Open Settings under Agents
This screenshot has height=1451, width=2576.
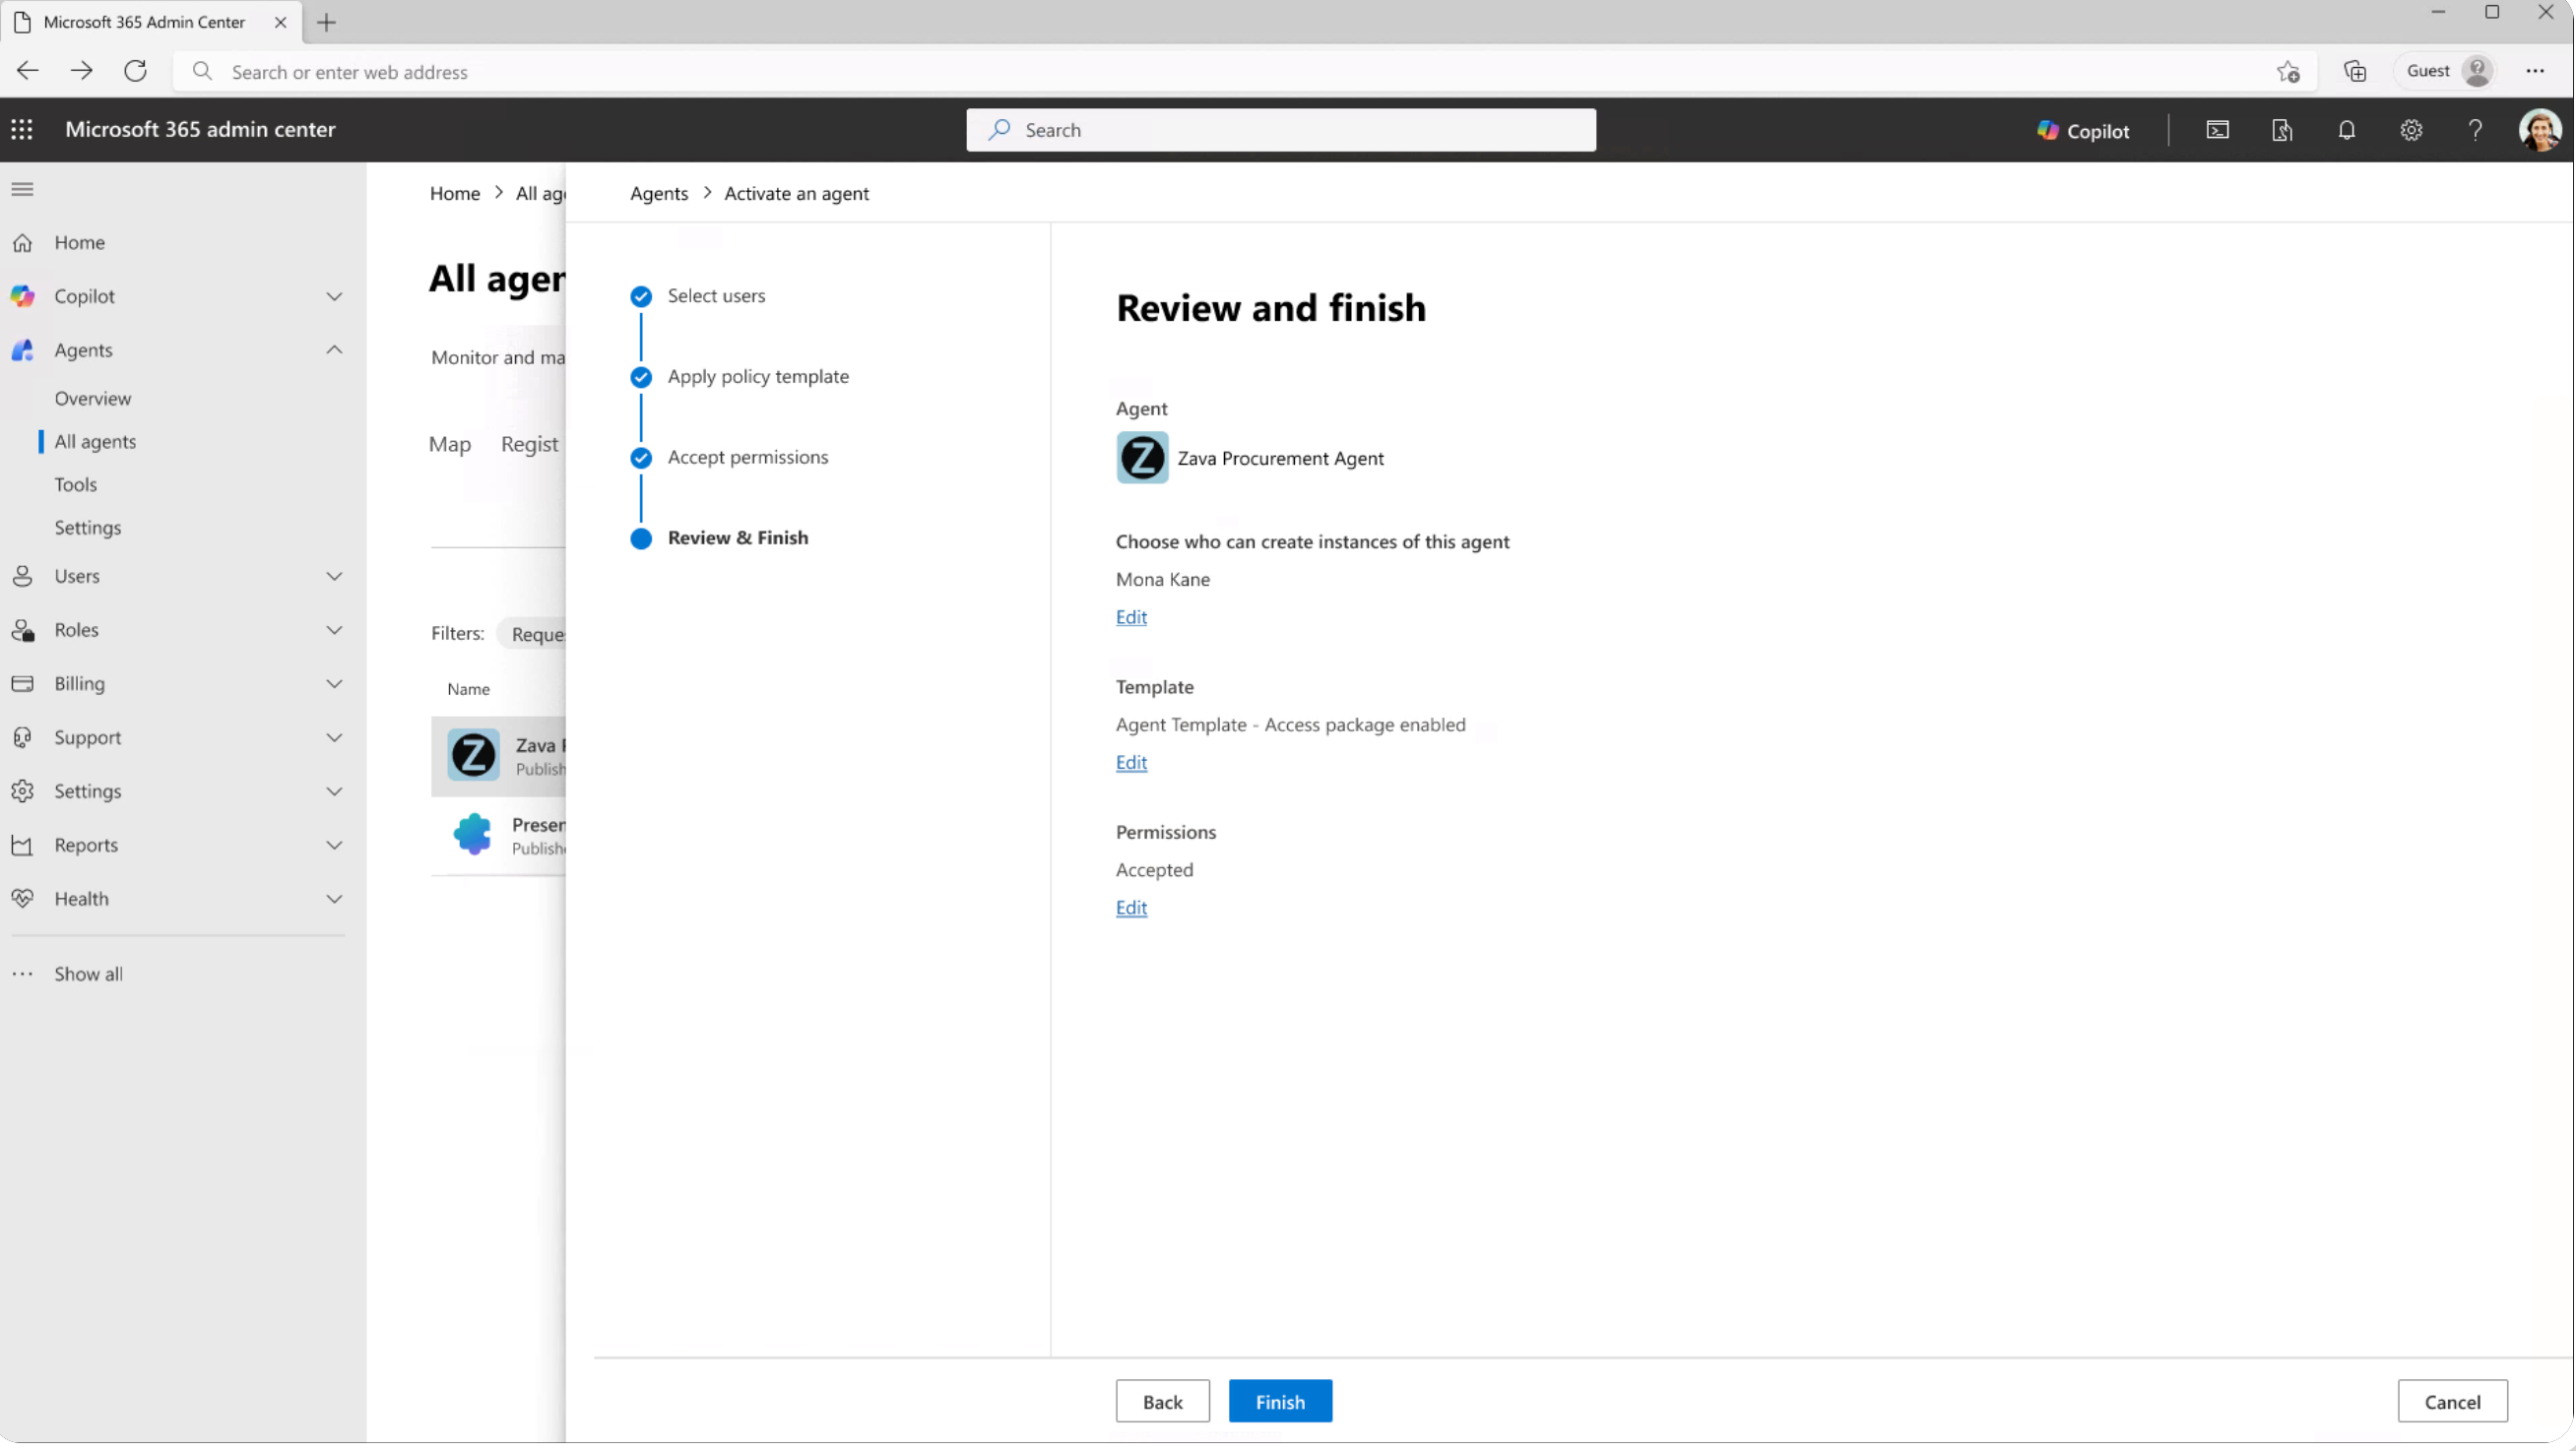point(88,527)
